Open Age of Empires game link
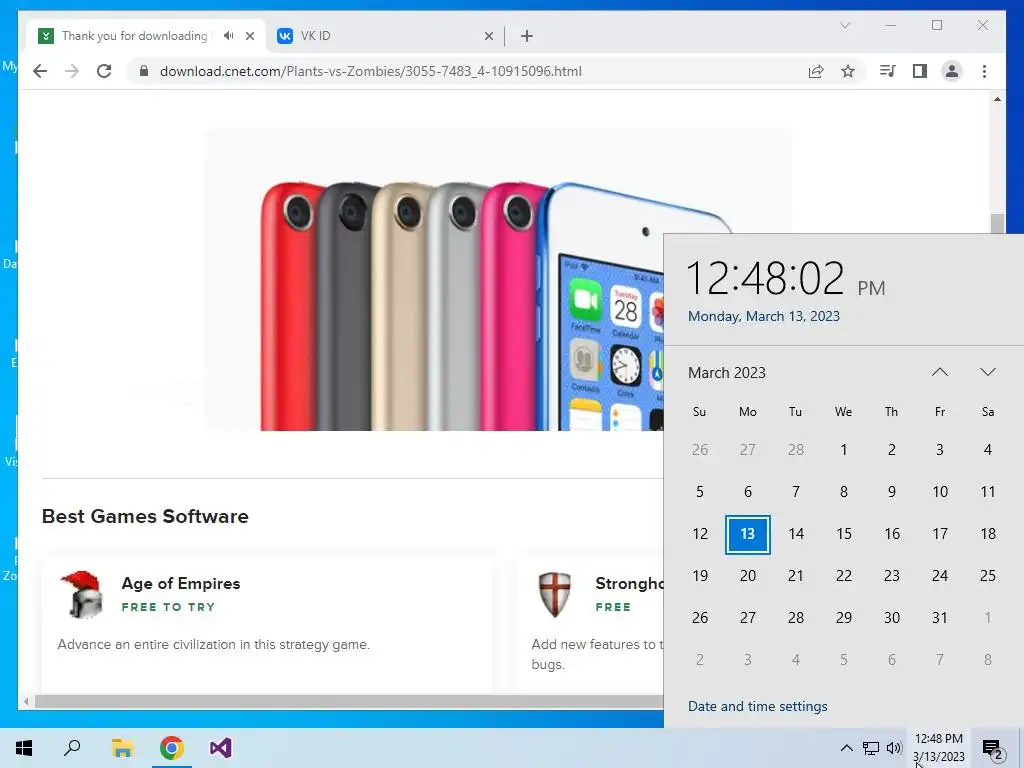 pos(181,583)
